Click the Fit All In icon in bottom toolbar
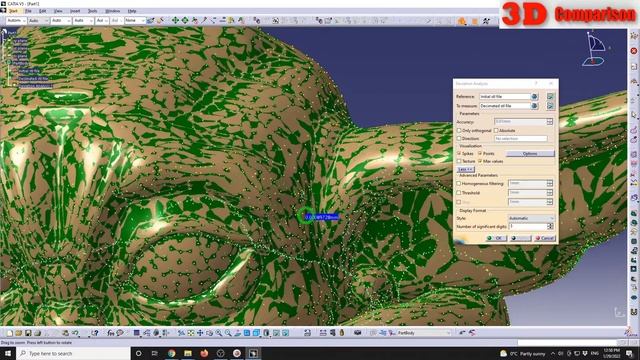The width and height of the screenshot is (640, 360). pos(191,333)
